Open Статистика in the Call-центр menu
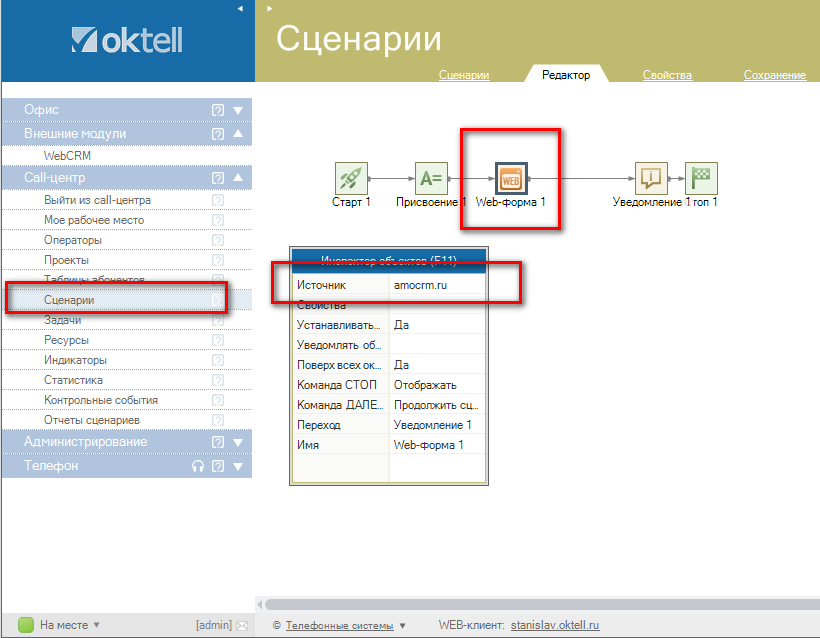 [73, 380]
